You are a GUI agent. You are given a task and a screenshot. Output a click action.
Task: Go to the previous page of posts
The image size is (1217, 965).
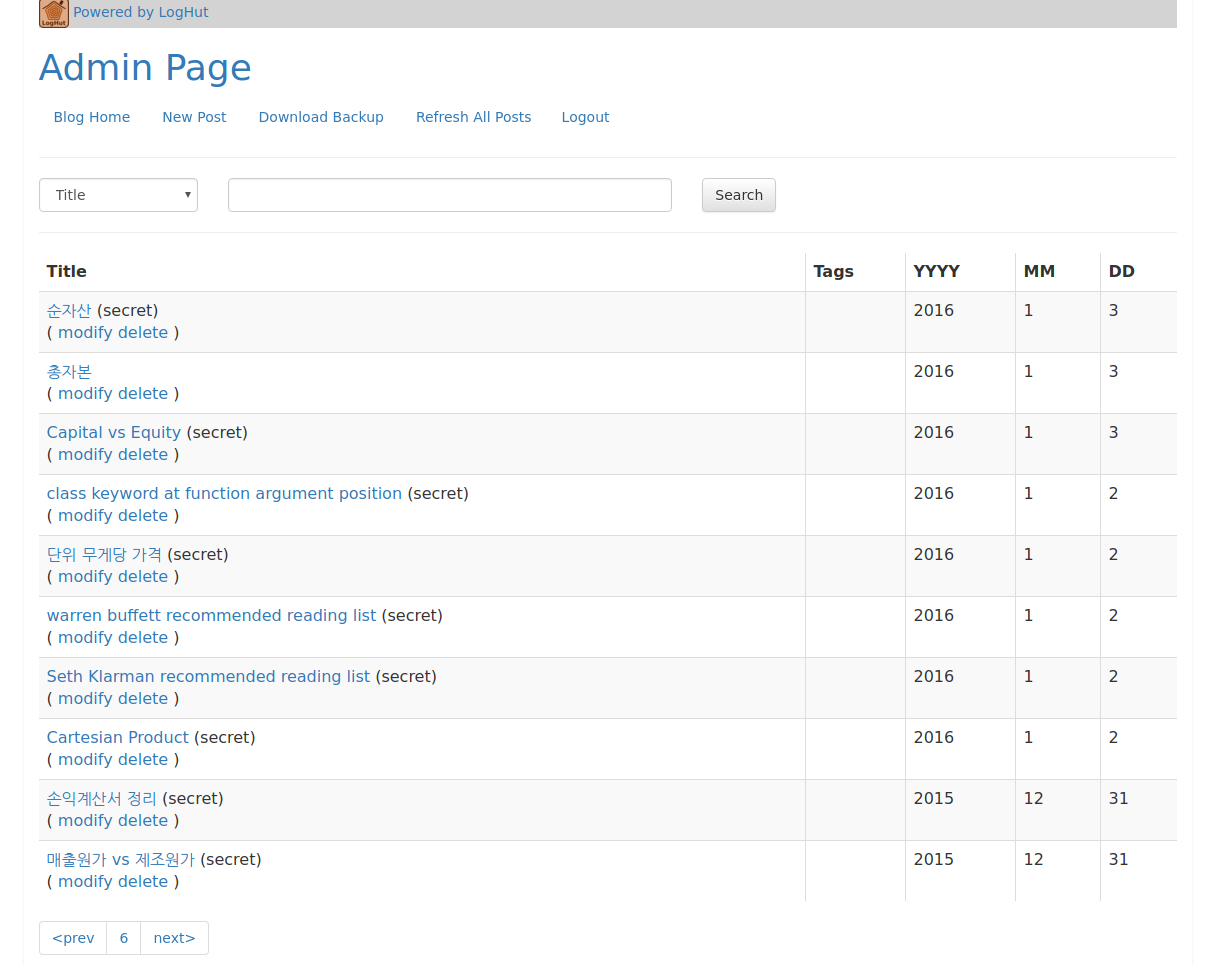tap(72, 938)
